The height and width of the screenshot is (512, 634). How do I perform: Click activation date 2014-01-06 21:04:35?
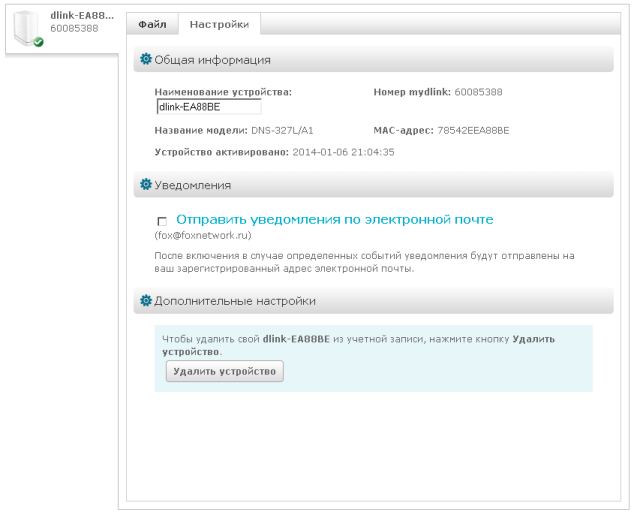(x=343, y=152)
